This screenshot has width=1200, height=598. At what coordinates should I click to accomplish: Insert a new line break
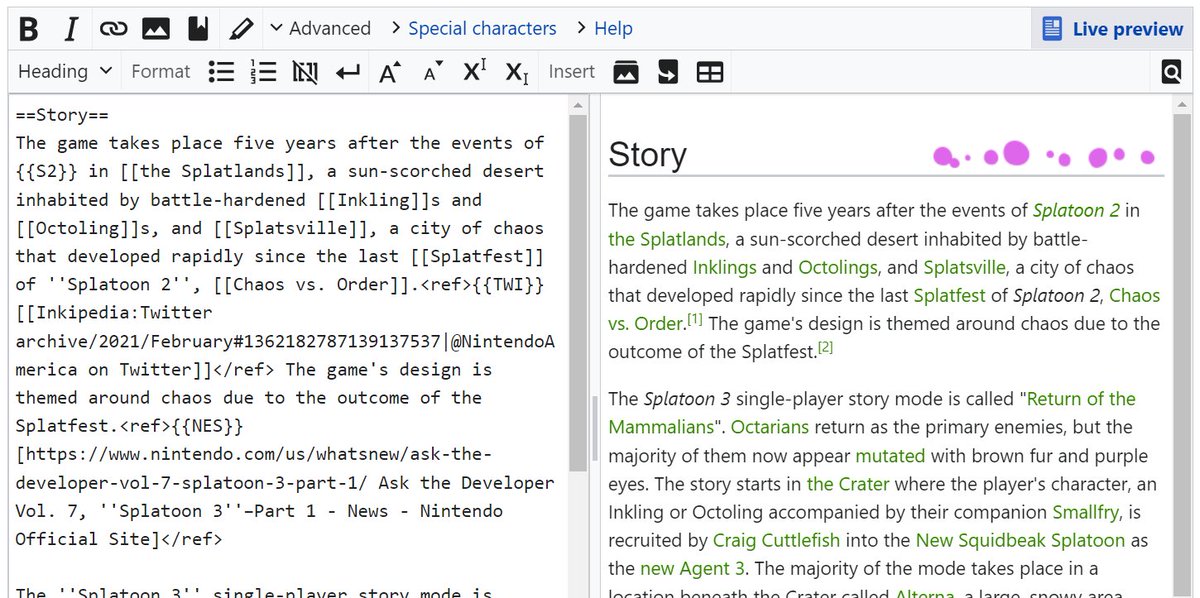(x=347, y=72)
